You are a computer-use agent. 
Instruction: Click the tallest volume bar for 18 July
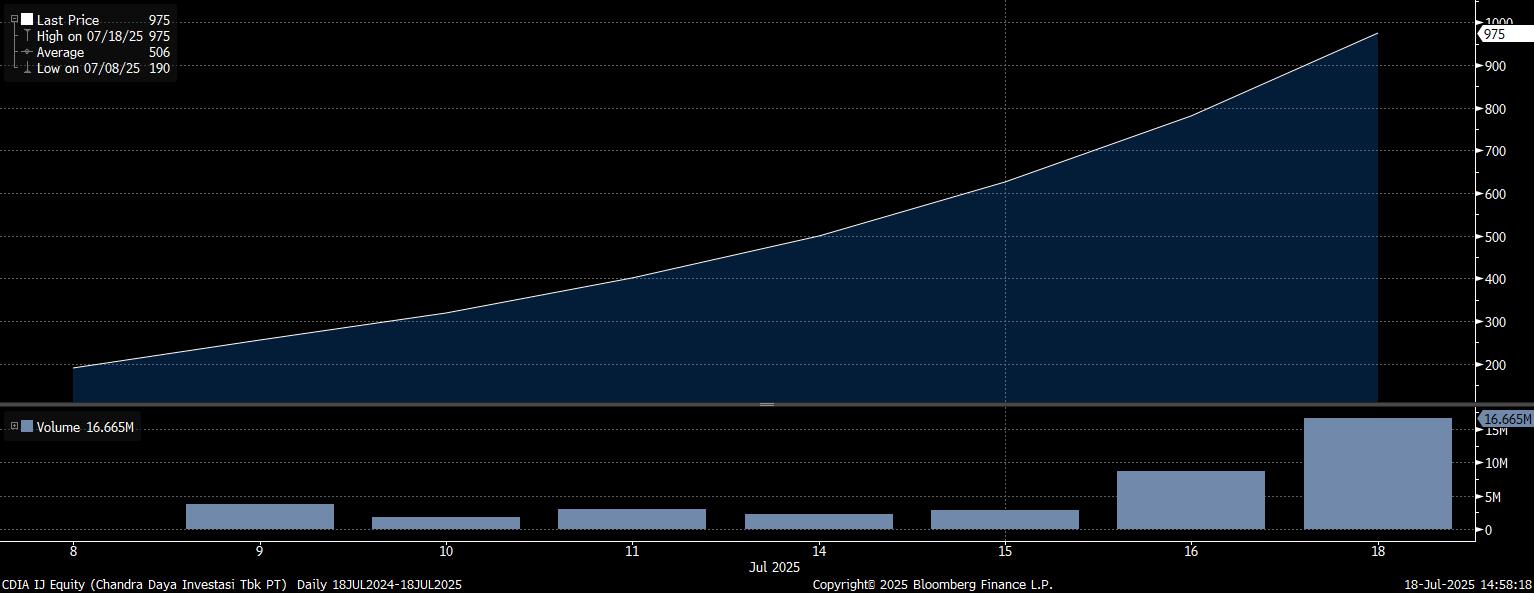pos(1377,474)
